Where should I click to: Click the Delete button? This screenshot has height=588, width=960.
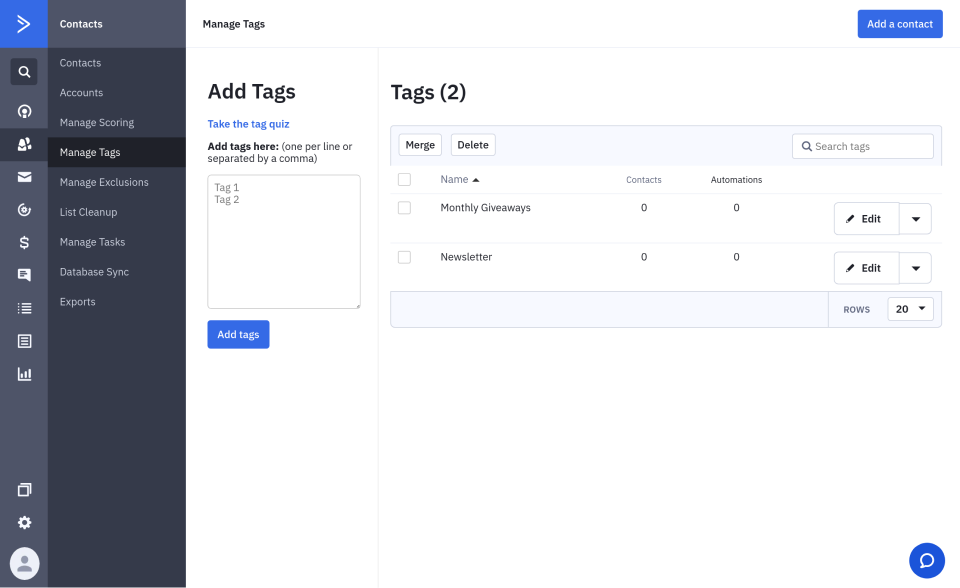(x=473, y=145)
